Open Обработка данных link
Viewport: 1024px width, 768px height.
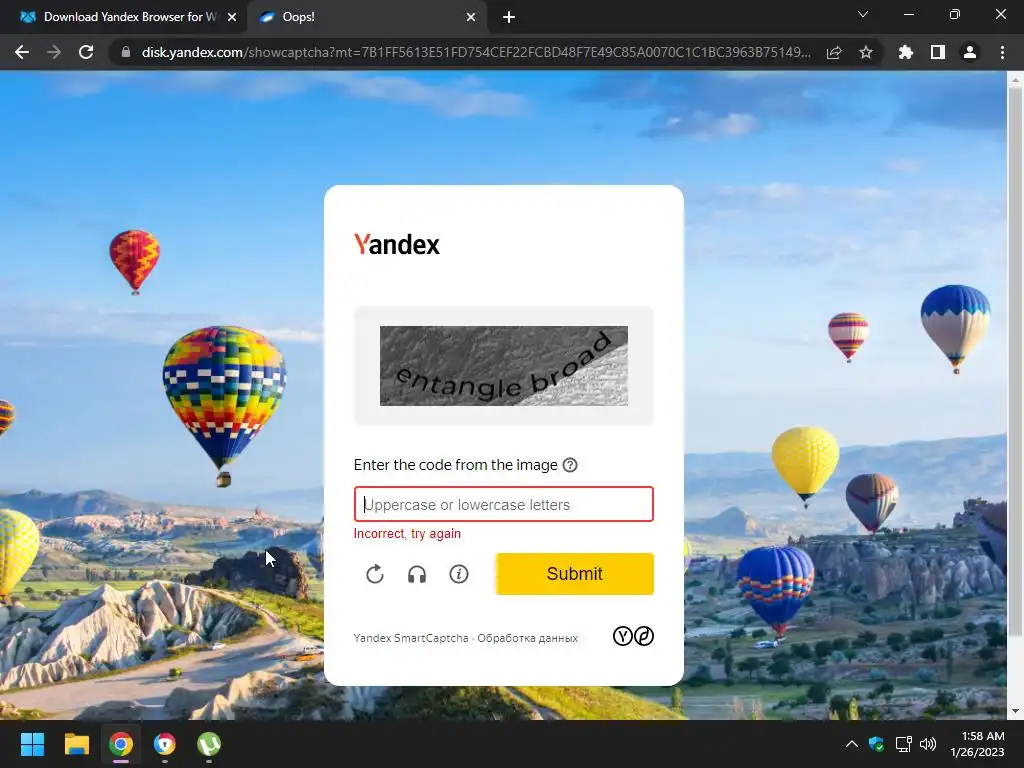coord(528,638)
